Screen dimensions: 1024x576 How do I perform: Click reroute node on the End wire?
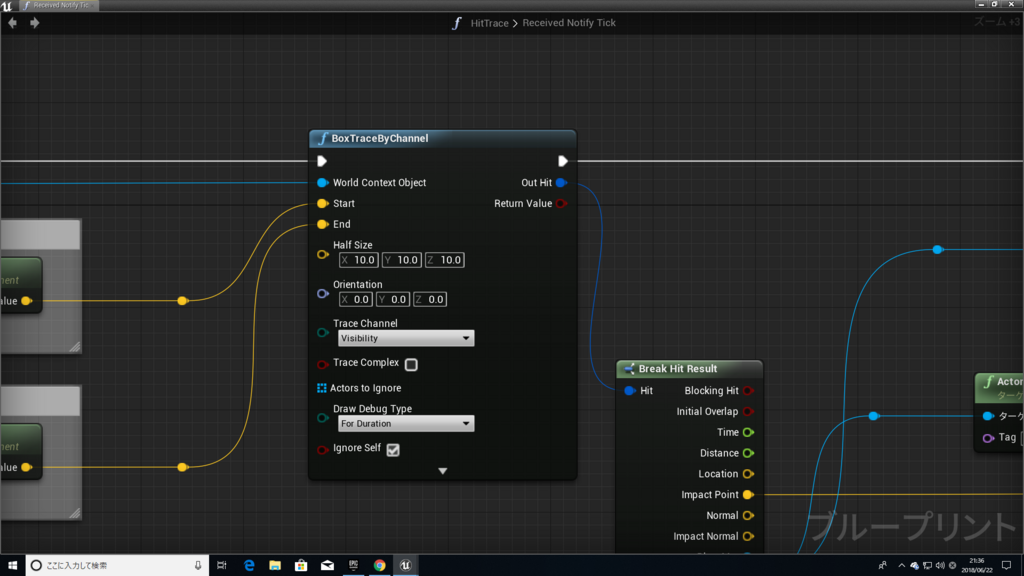[x=183, y=468]
